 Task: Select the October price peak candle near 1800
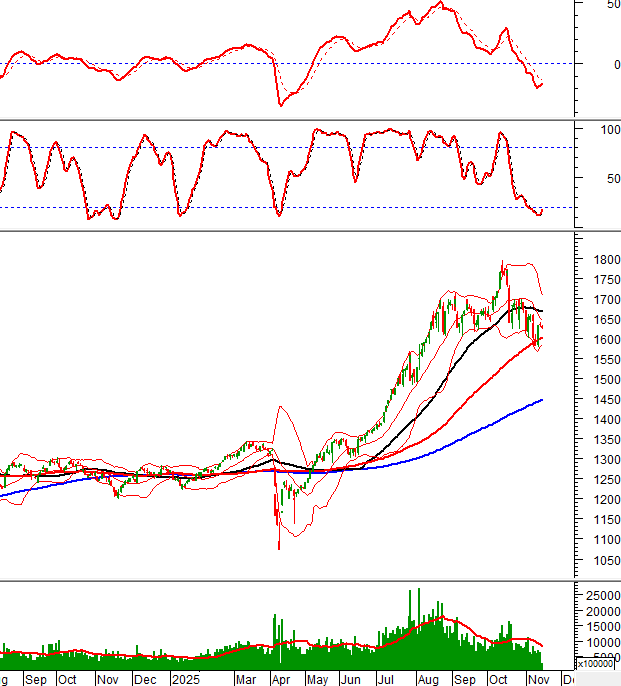(x=503, y=266)
